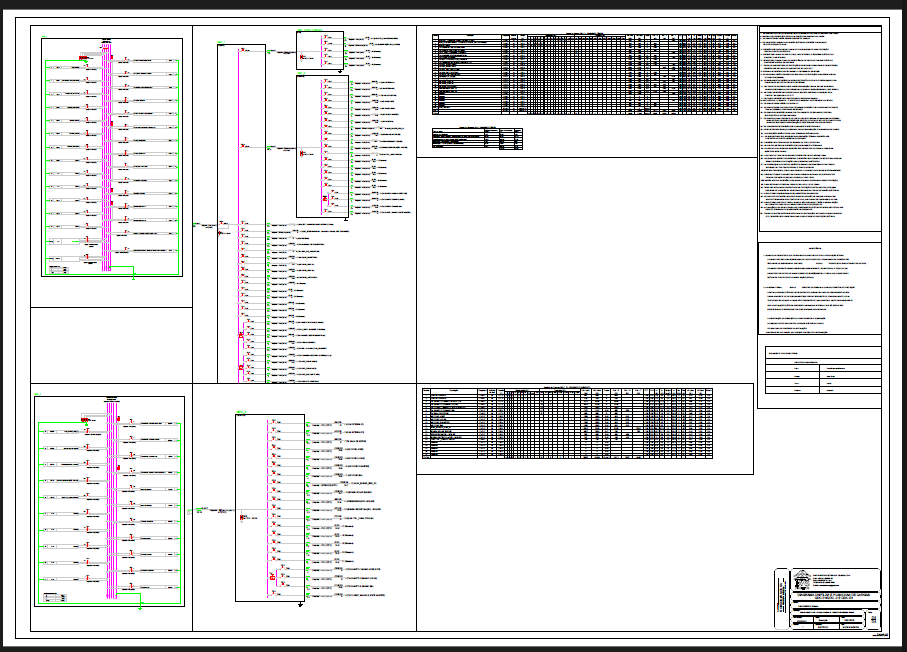Viewport: 907px width, 652px height.
Task: Select the small legend inside the top-left panel
Action: click(59, 268)
